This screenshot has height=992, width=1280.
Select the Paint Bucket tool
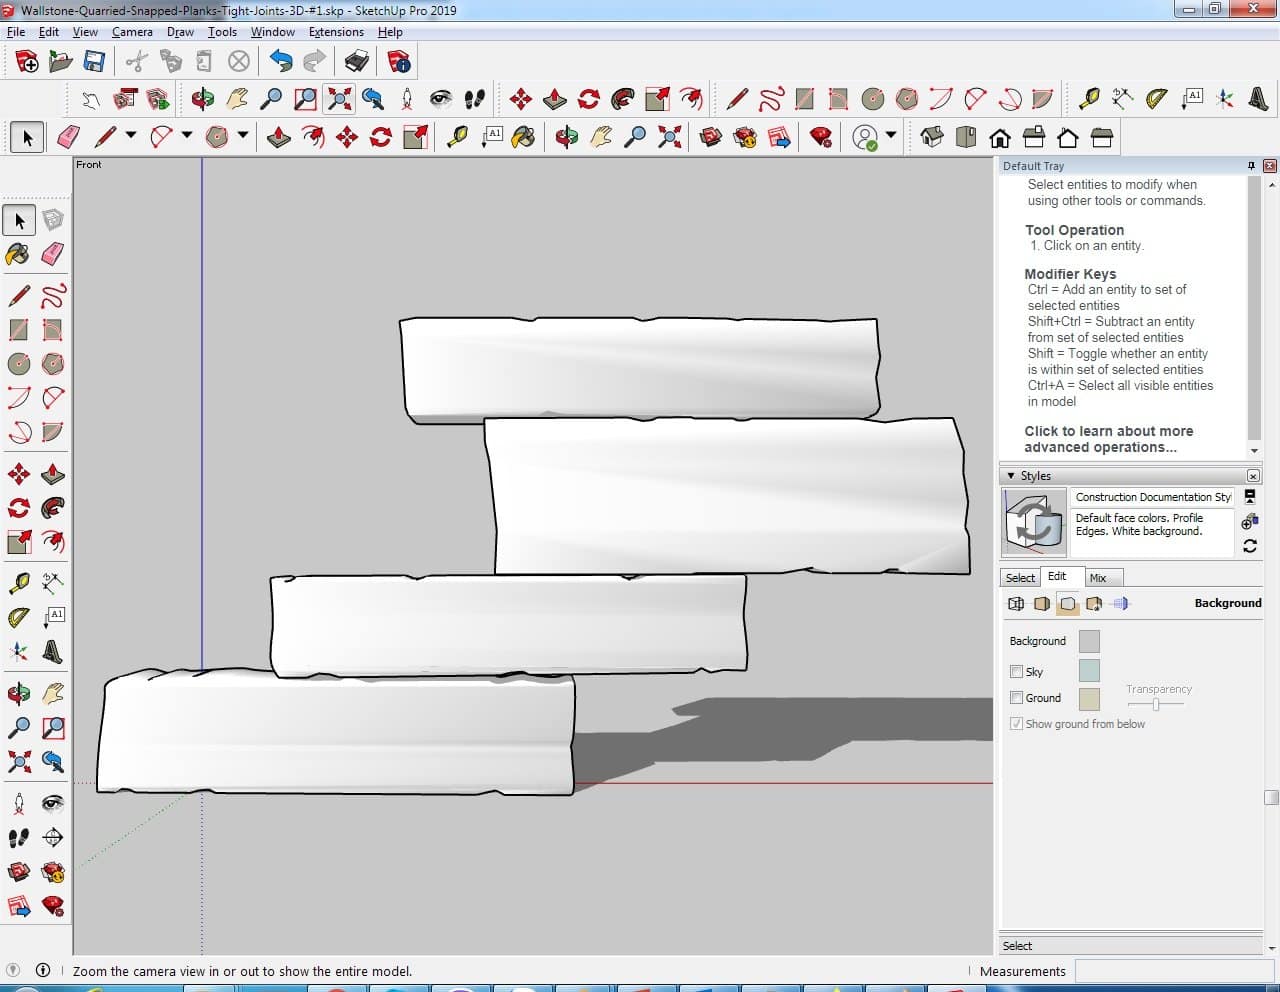tap(18, 254)
